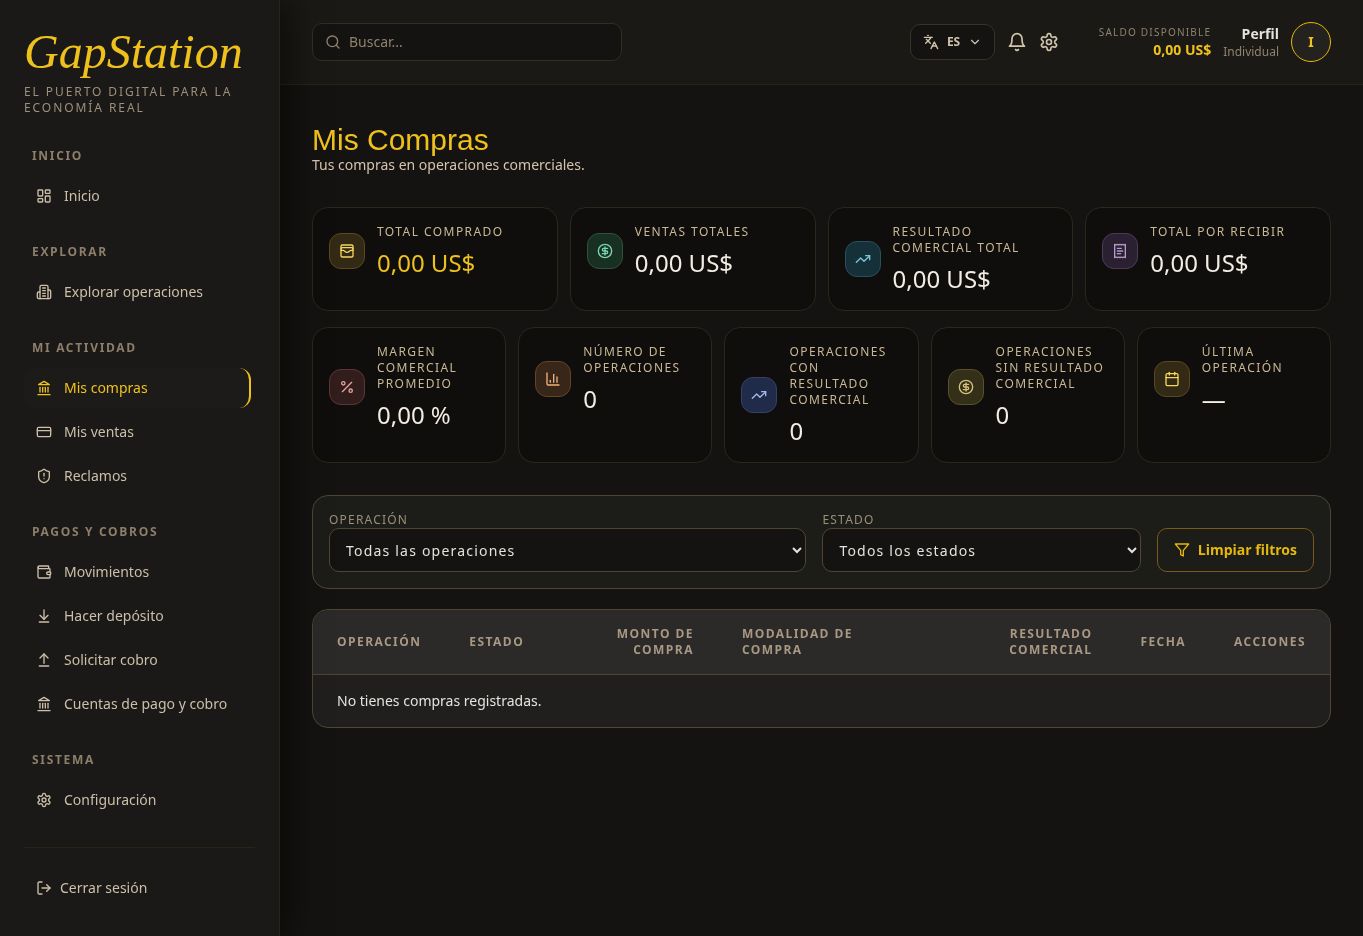
Task: Open settings via the header gear icon
Action: click(1049, 42)
